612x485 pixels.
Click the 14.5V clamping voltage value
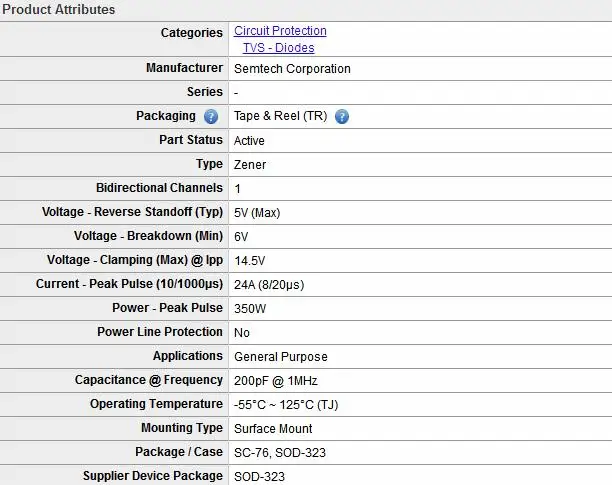pos(250,261)
